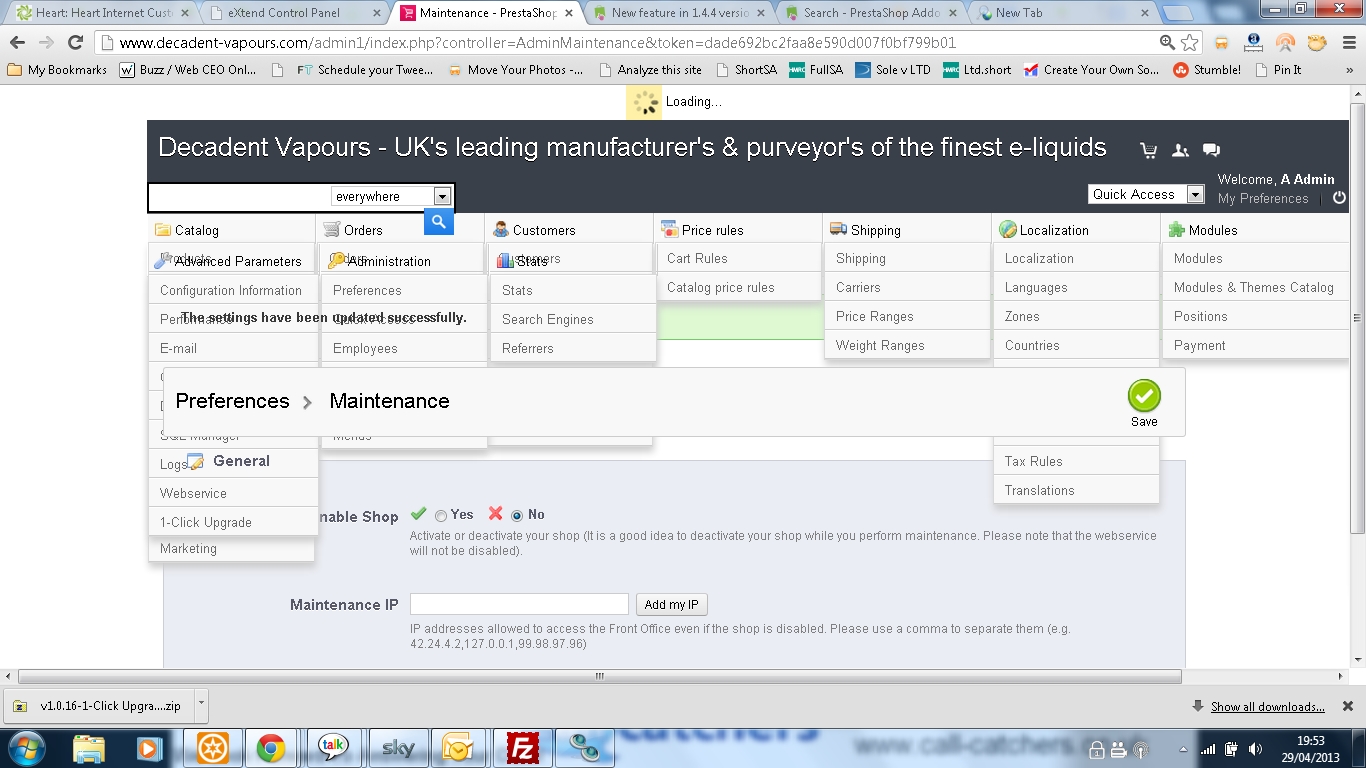Click the orange bus extension icon
This screenshot has width=1366, height=768.
1221,43
